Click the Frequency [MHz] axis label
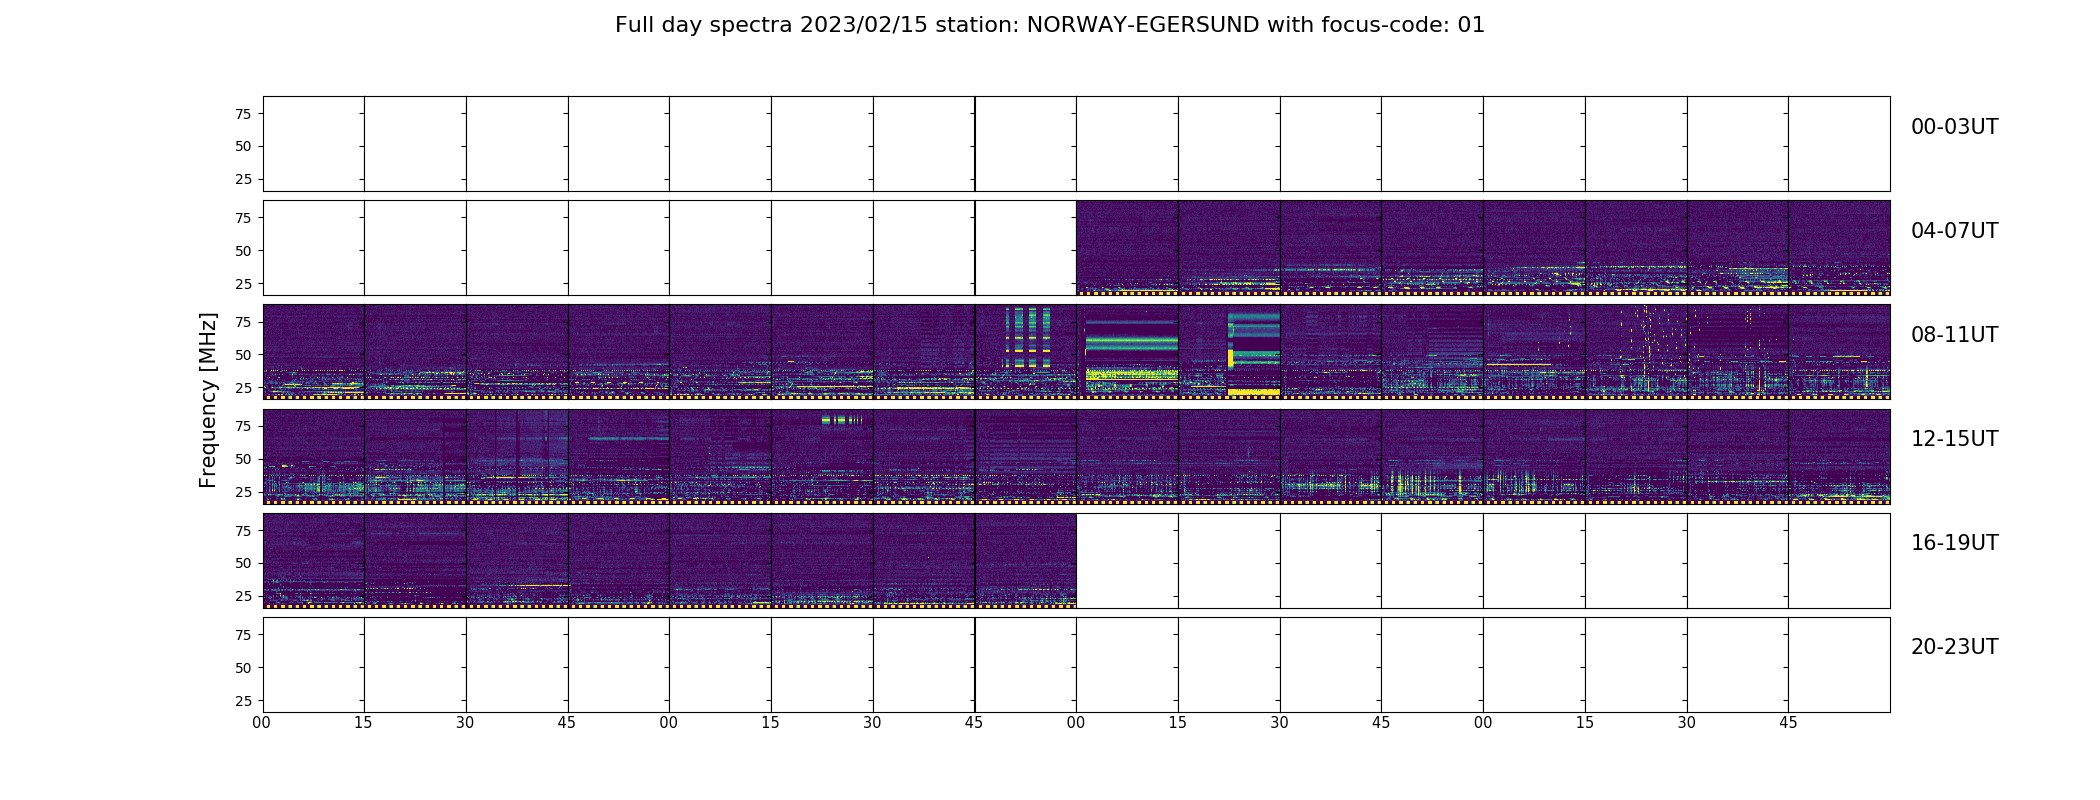This screenshot has height=800, width=2100. (208, 400)
